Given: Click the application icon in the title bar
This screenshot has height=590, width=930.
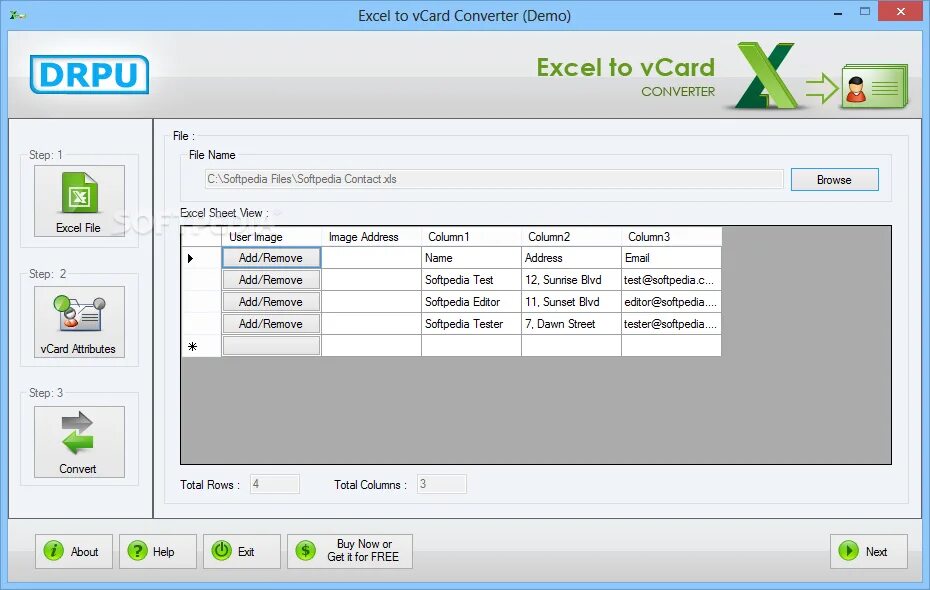Looking at the screenshot, I should [17, 15].
